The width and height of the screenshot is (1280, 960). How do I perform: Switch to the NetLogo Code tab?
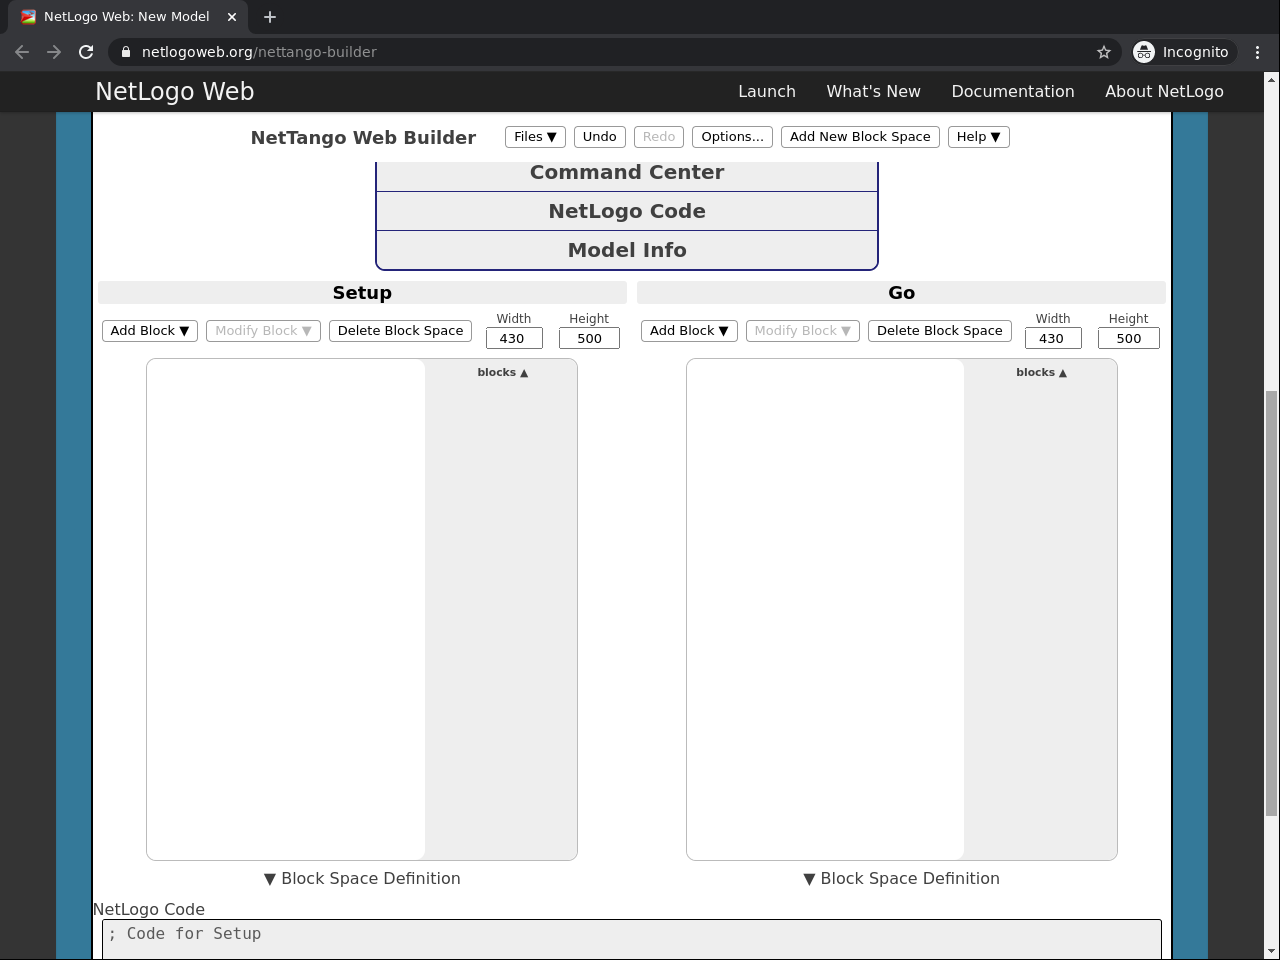click(x=627, y=211)
